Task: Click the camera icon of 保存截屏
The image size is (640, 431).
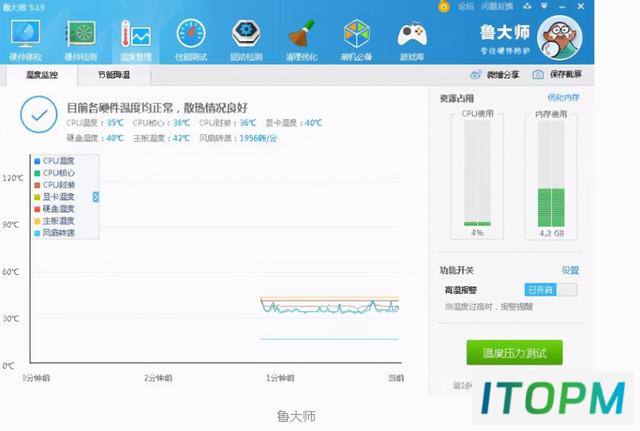Action: point(538,74)
